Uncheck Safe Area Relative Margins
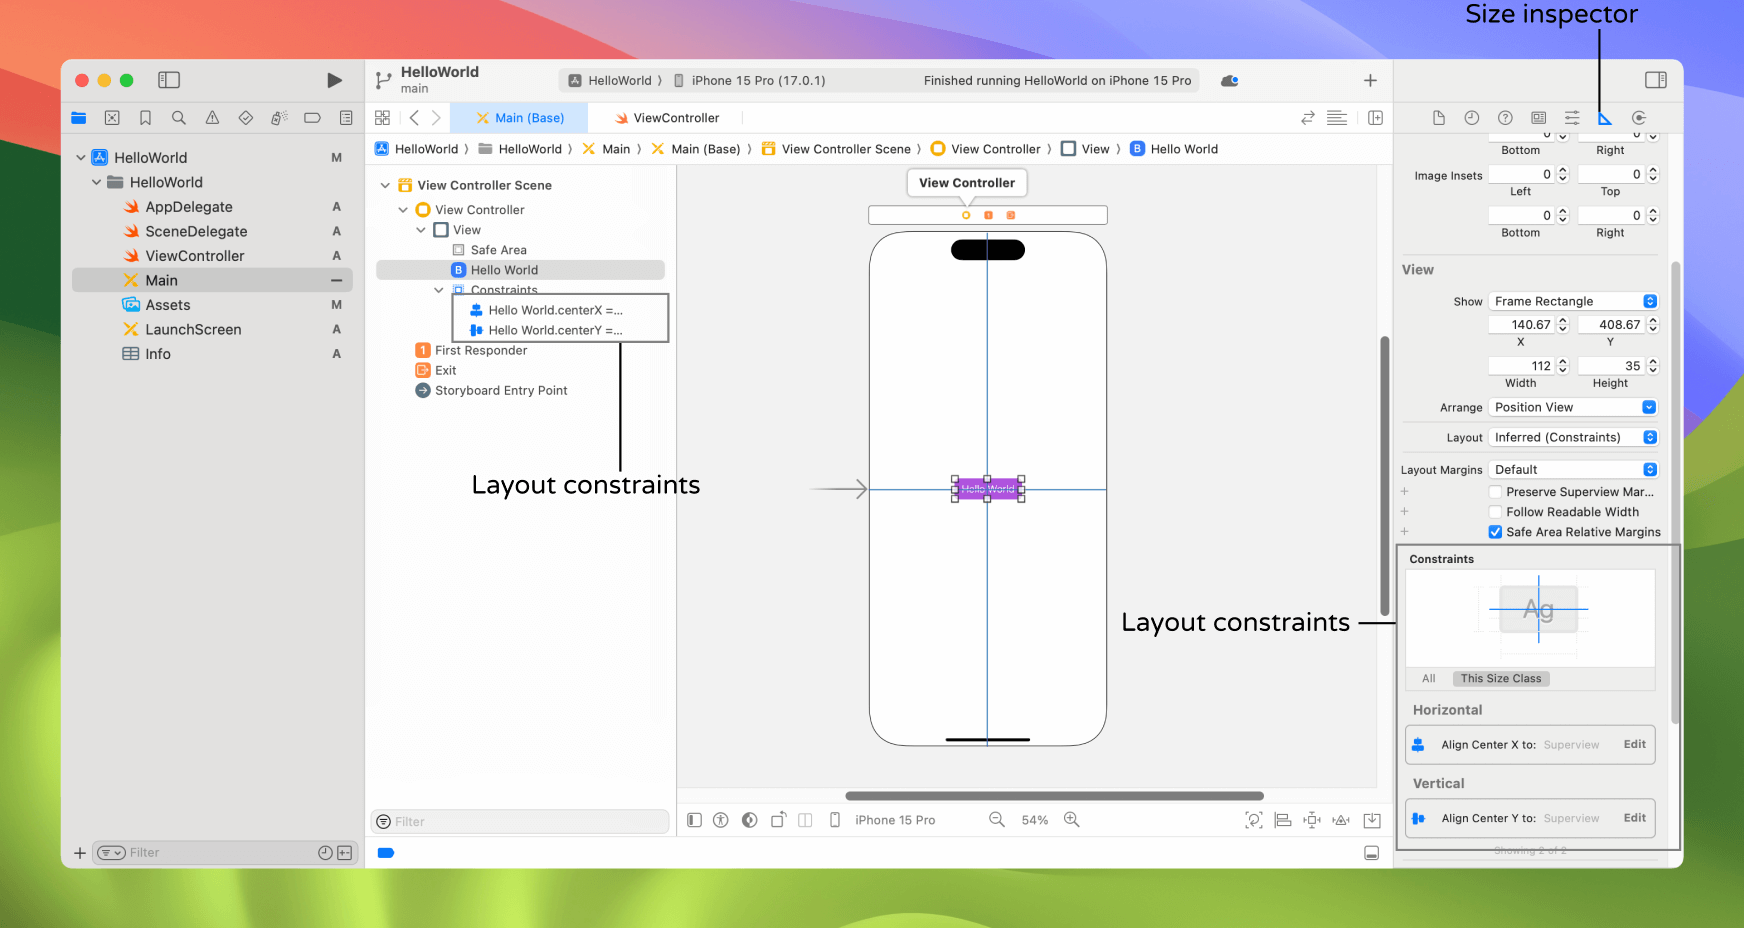This screenshot has height=928, width=1744. pos(1495,532)
